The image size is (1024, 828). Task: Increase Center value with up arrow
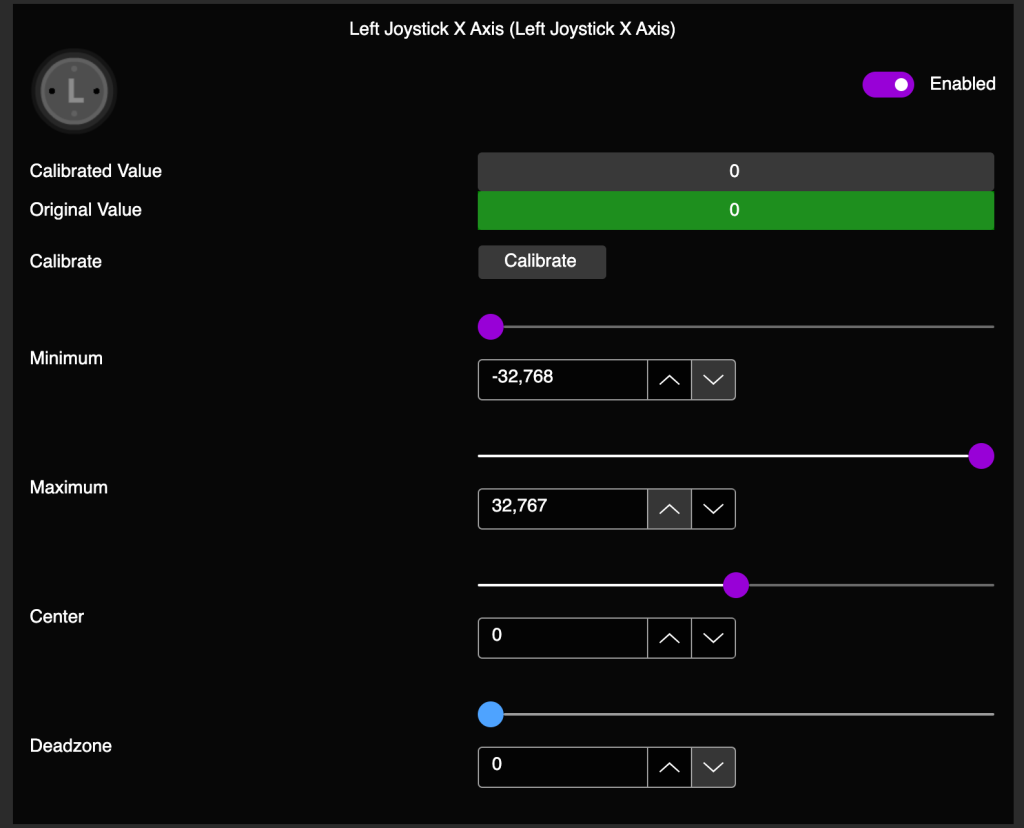coord(670,638)
